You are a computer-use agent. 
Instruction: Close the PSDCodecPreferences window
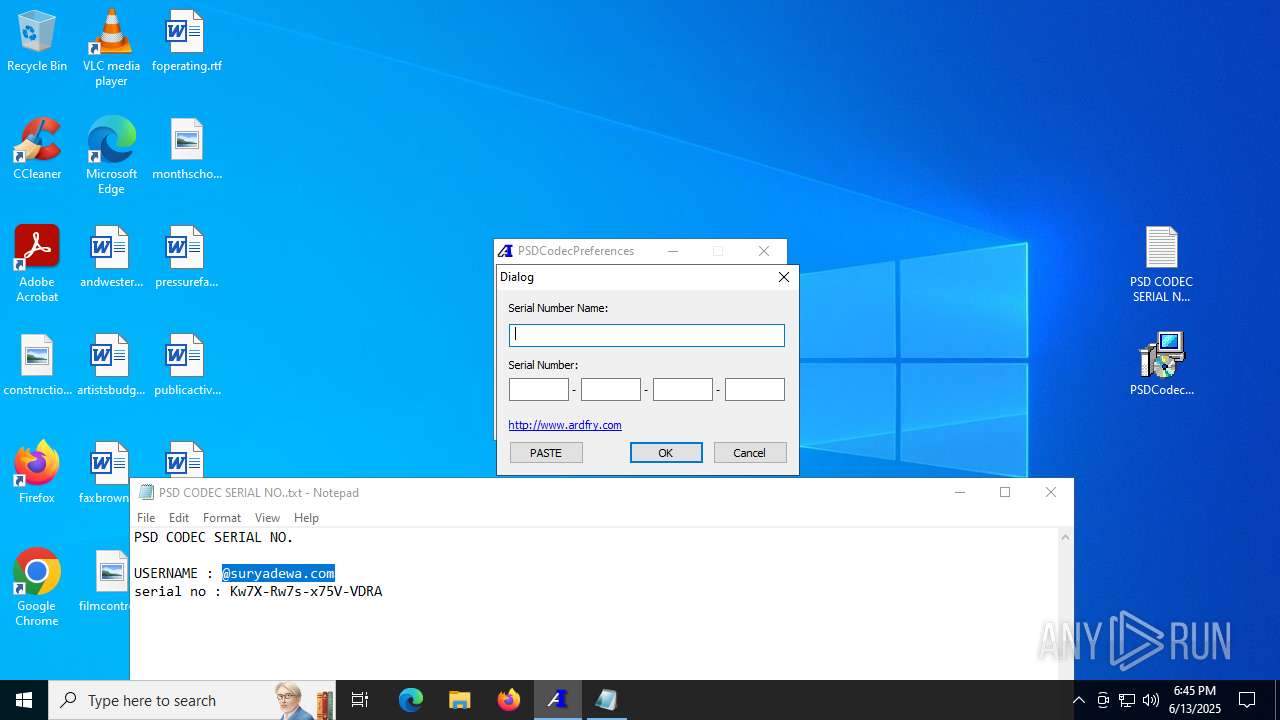(764, 251)
